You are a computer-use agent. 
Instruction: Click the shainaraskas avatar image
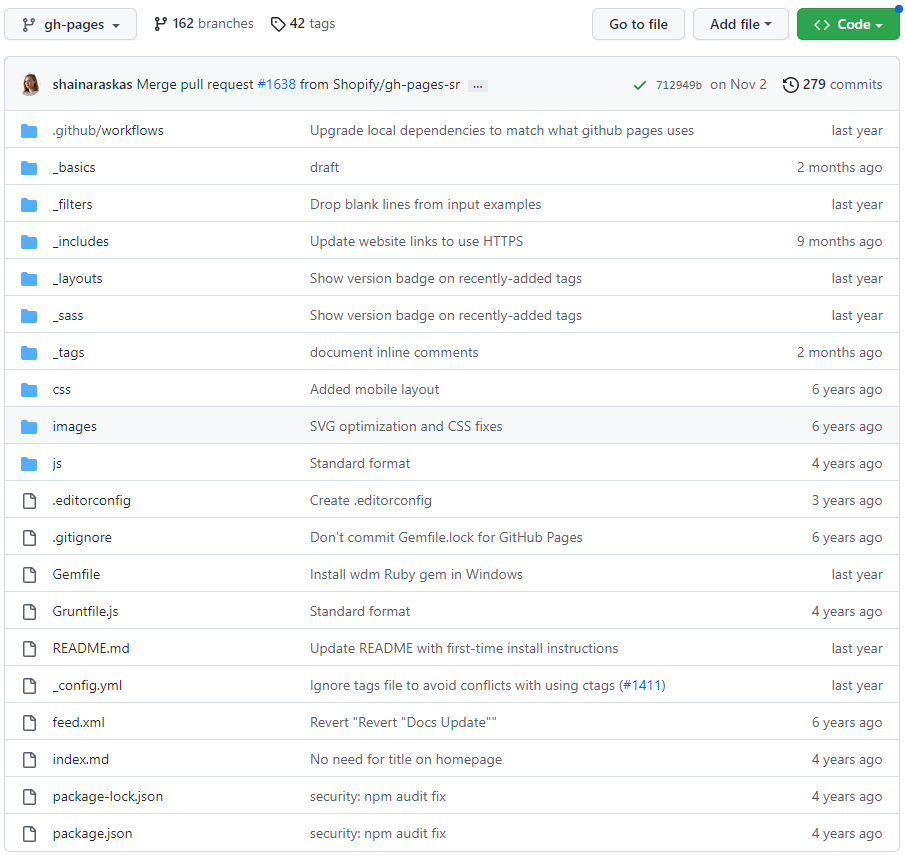coord(30,85)
